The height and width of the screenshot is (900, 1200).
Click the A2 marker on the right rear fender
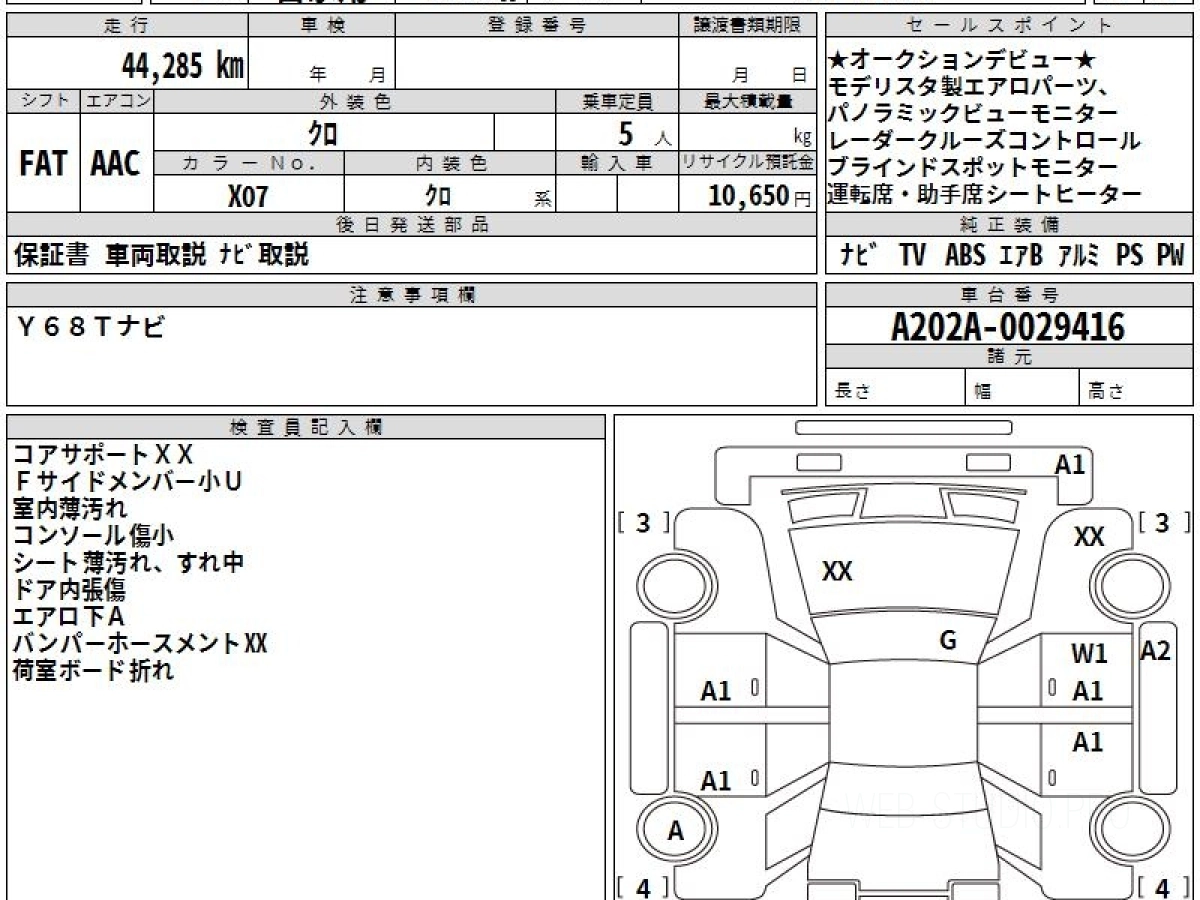click(1155, 651)
